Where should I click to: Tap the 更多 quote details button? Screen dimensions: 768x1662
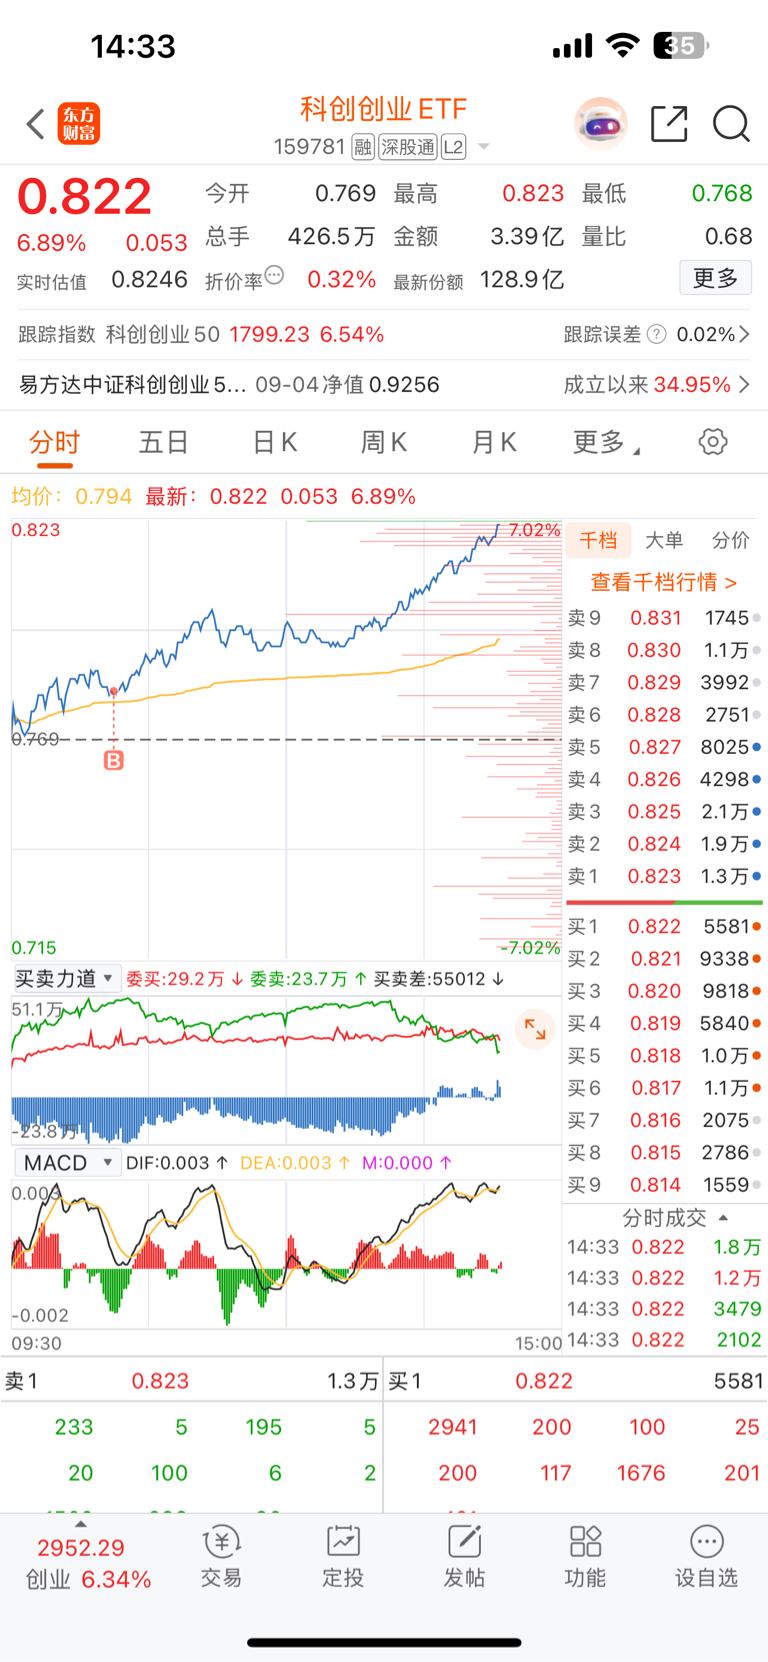tap(715, 278)
